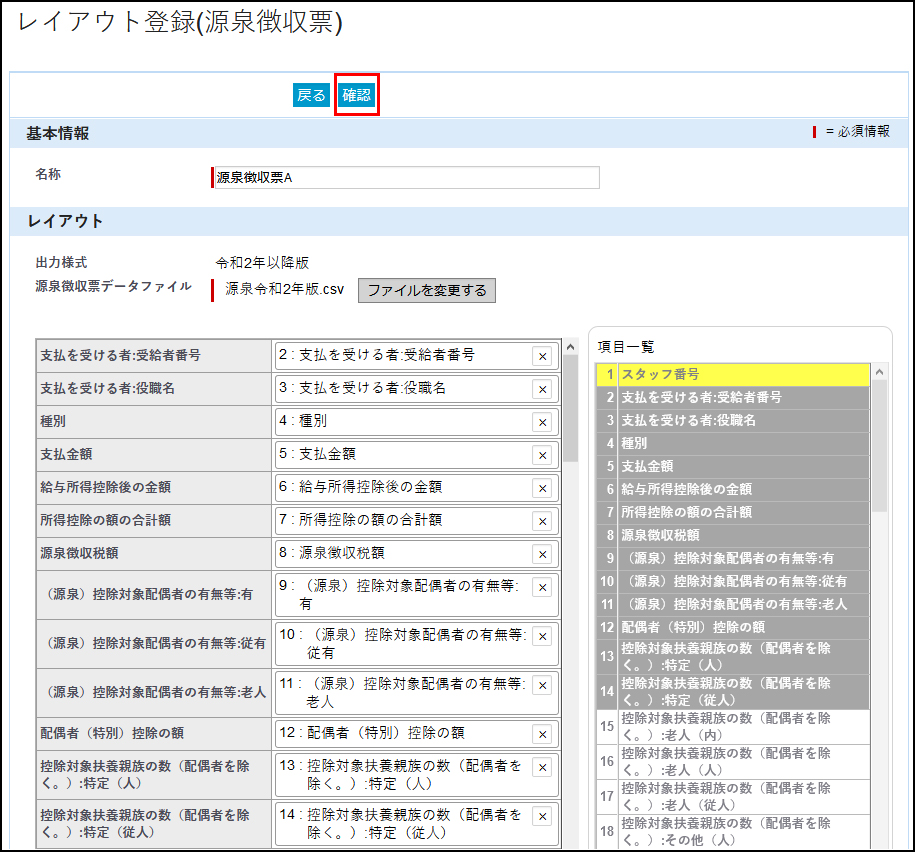Select list item 13 特定（人）

pos(733,657)
